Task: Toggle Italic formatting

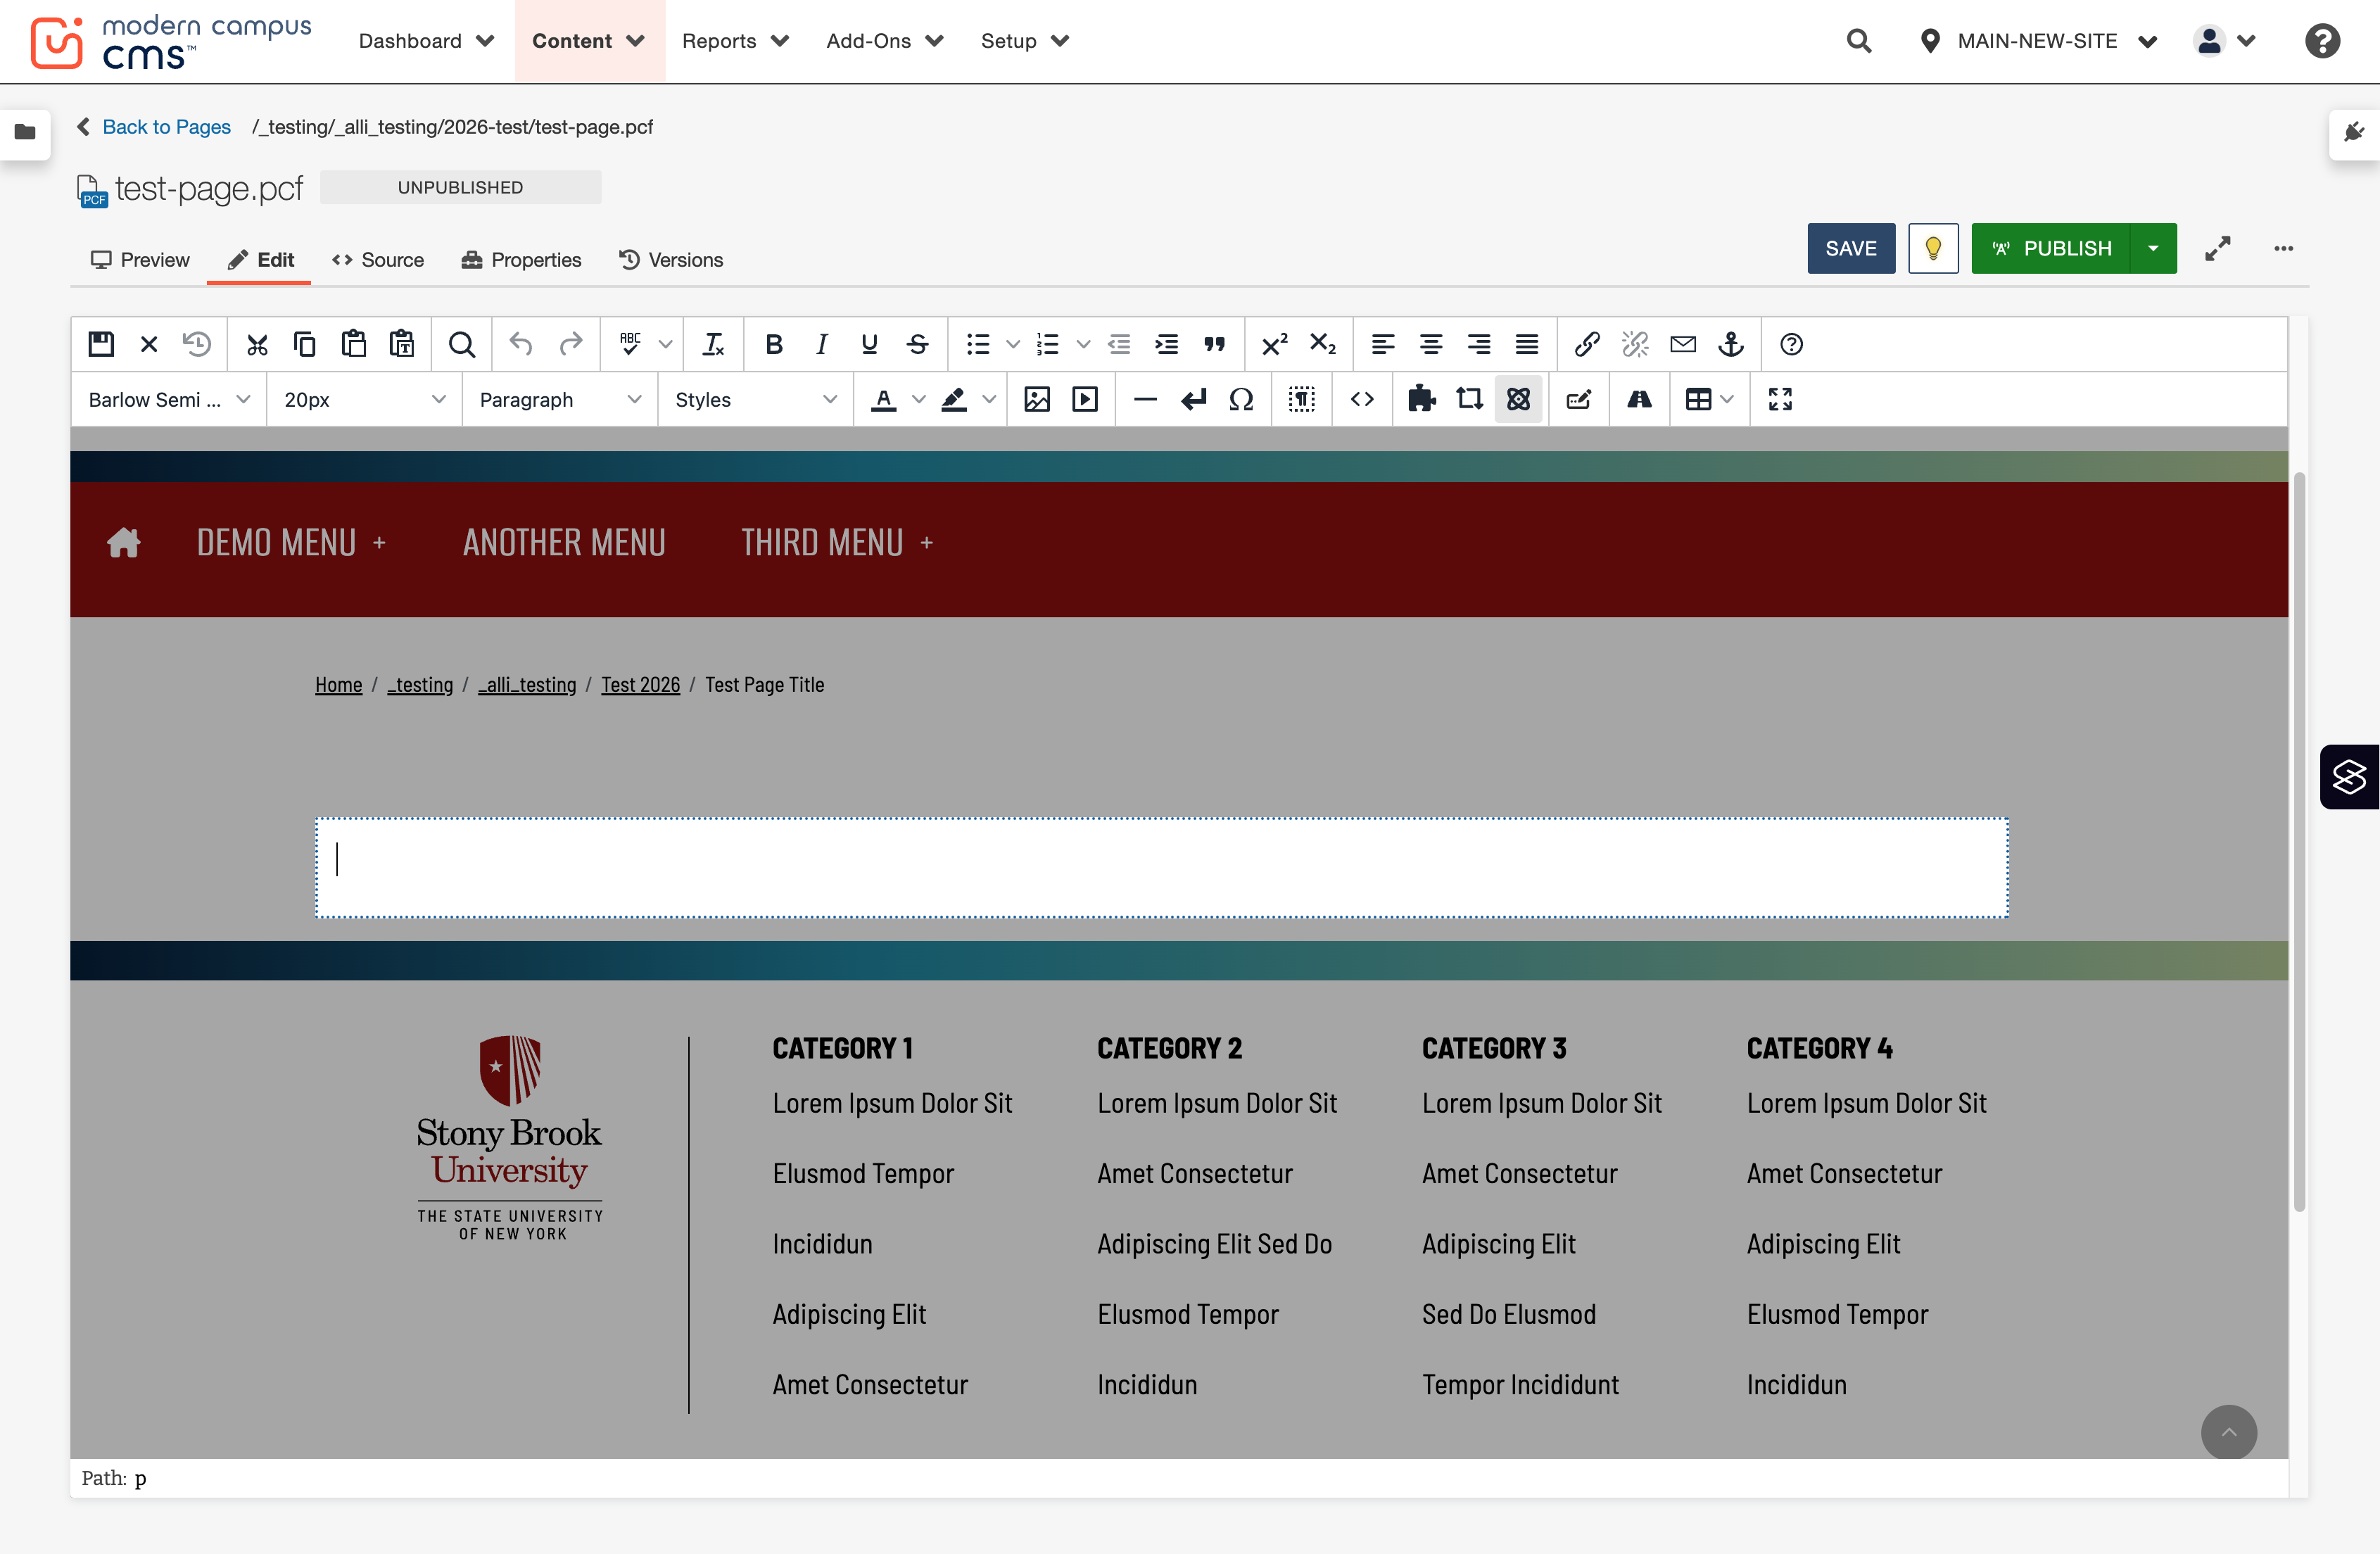Action: pos(821,344)
